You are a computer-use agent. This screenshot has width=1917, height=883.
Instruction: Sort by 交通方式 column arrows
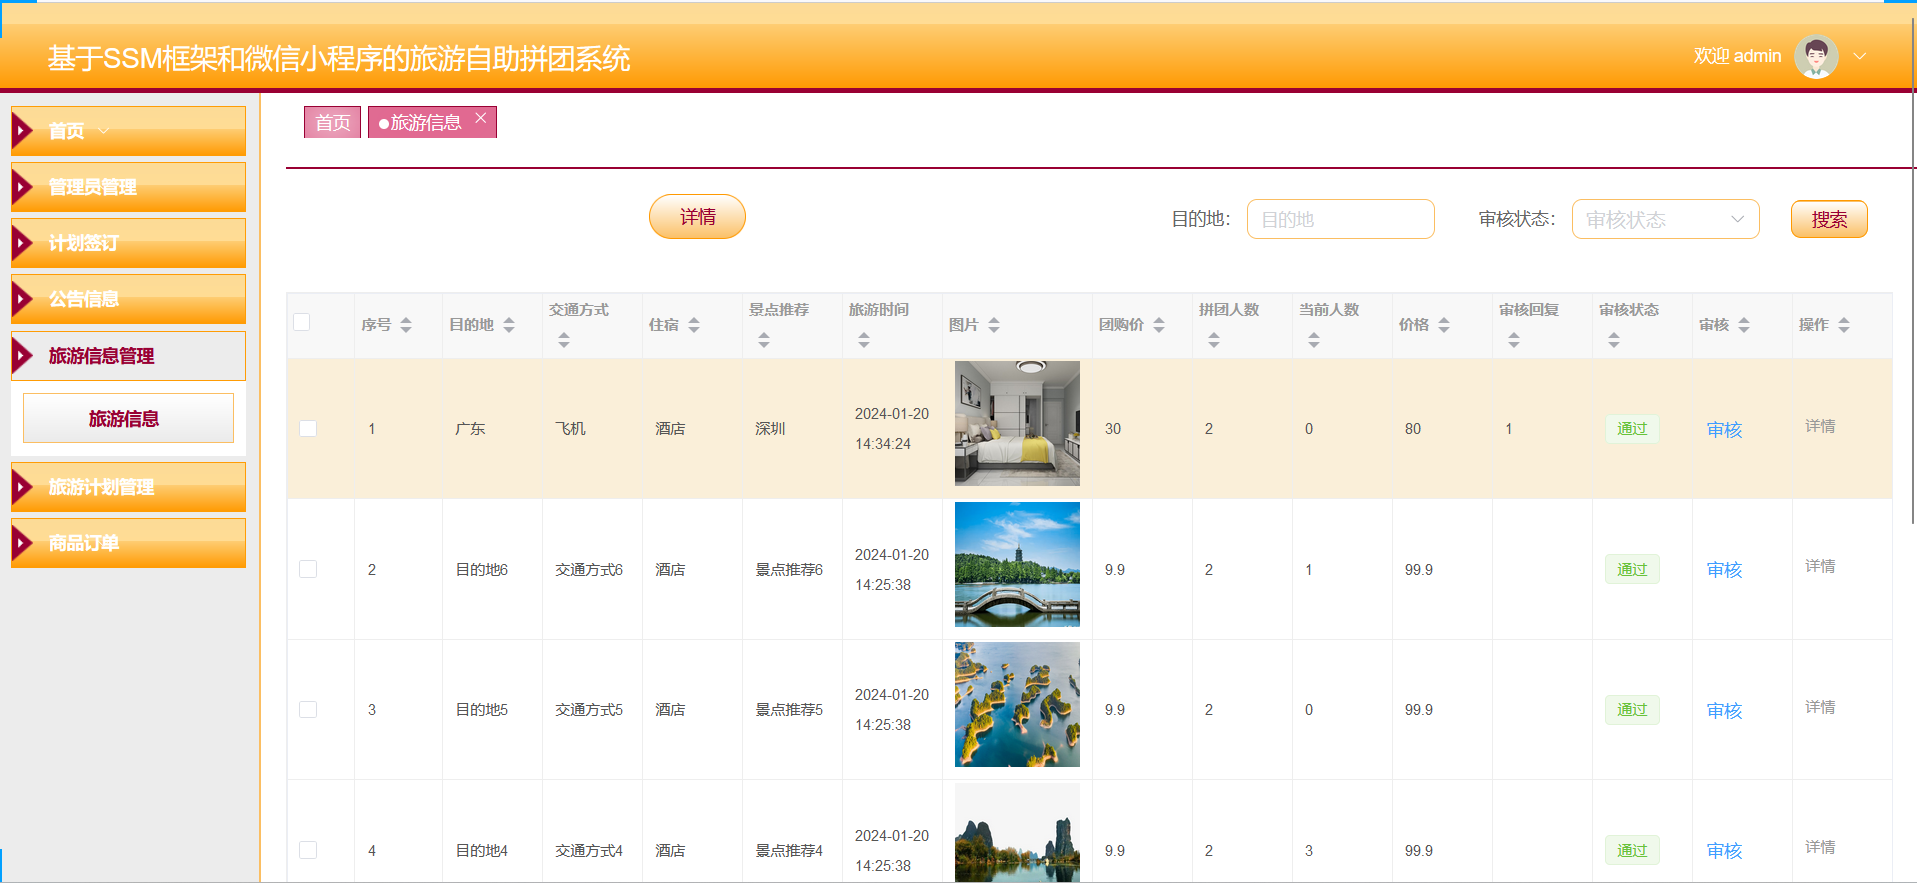point(564,340)
